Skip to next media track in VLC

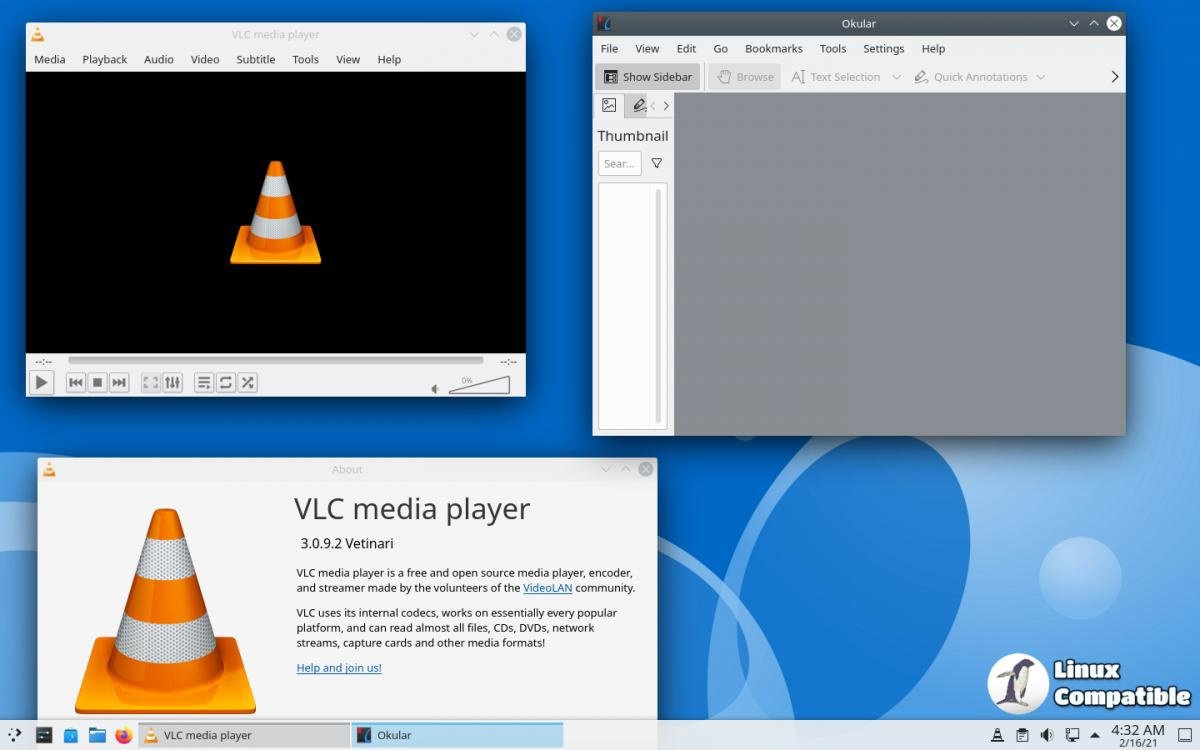click(x=119, y=382)
